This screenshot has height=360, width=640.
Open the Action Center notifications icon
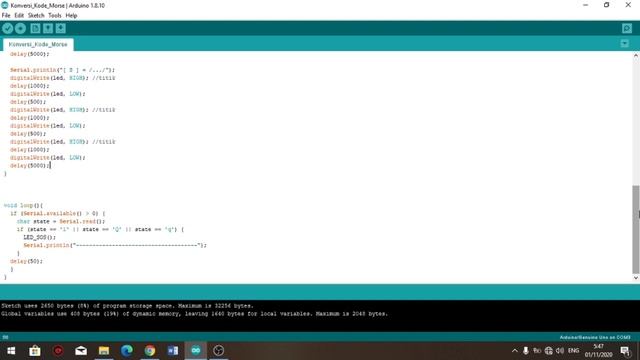point(625,351)
